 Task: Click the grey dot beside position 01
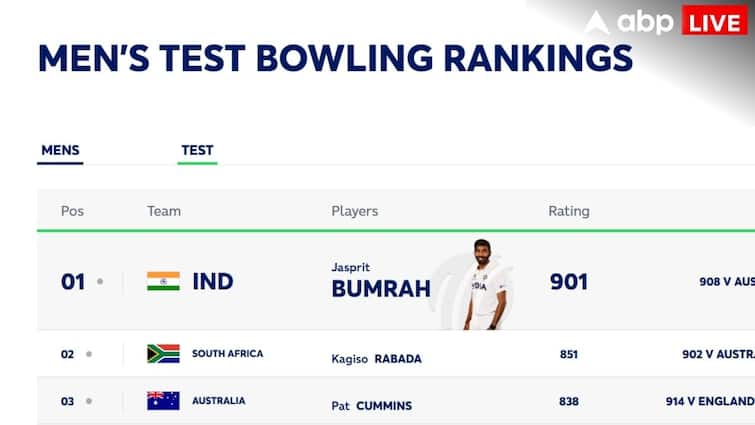click(x=100, y=282)
